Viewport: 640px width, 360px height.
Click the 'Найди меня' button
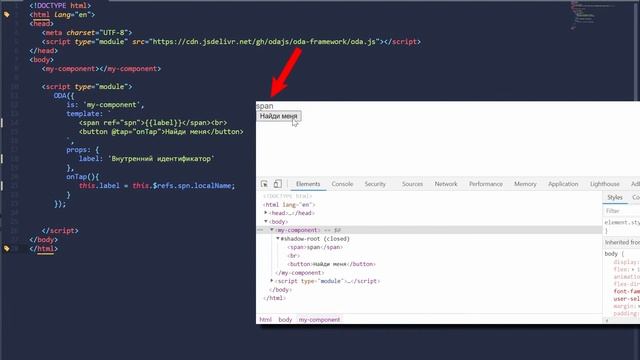pyautogui.click(x=279, y=116)
